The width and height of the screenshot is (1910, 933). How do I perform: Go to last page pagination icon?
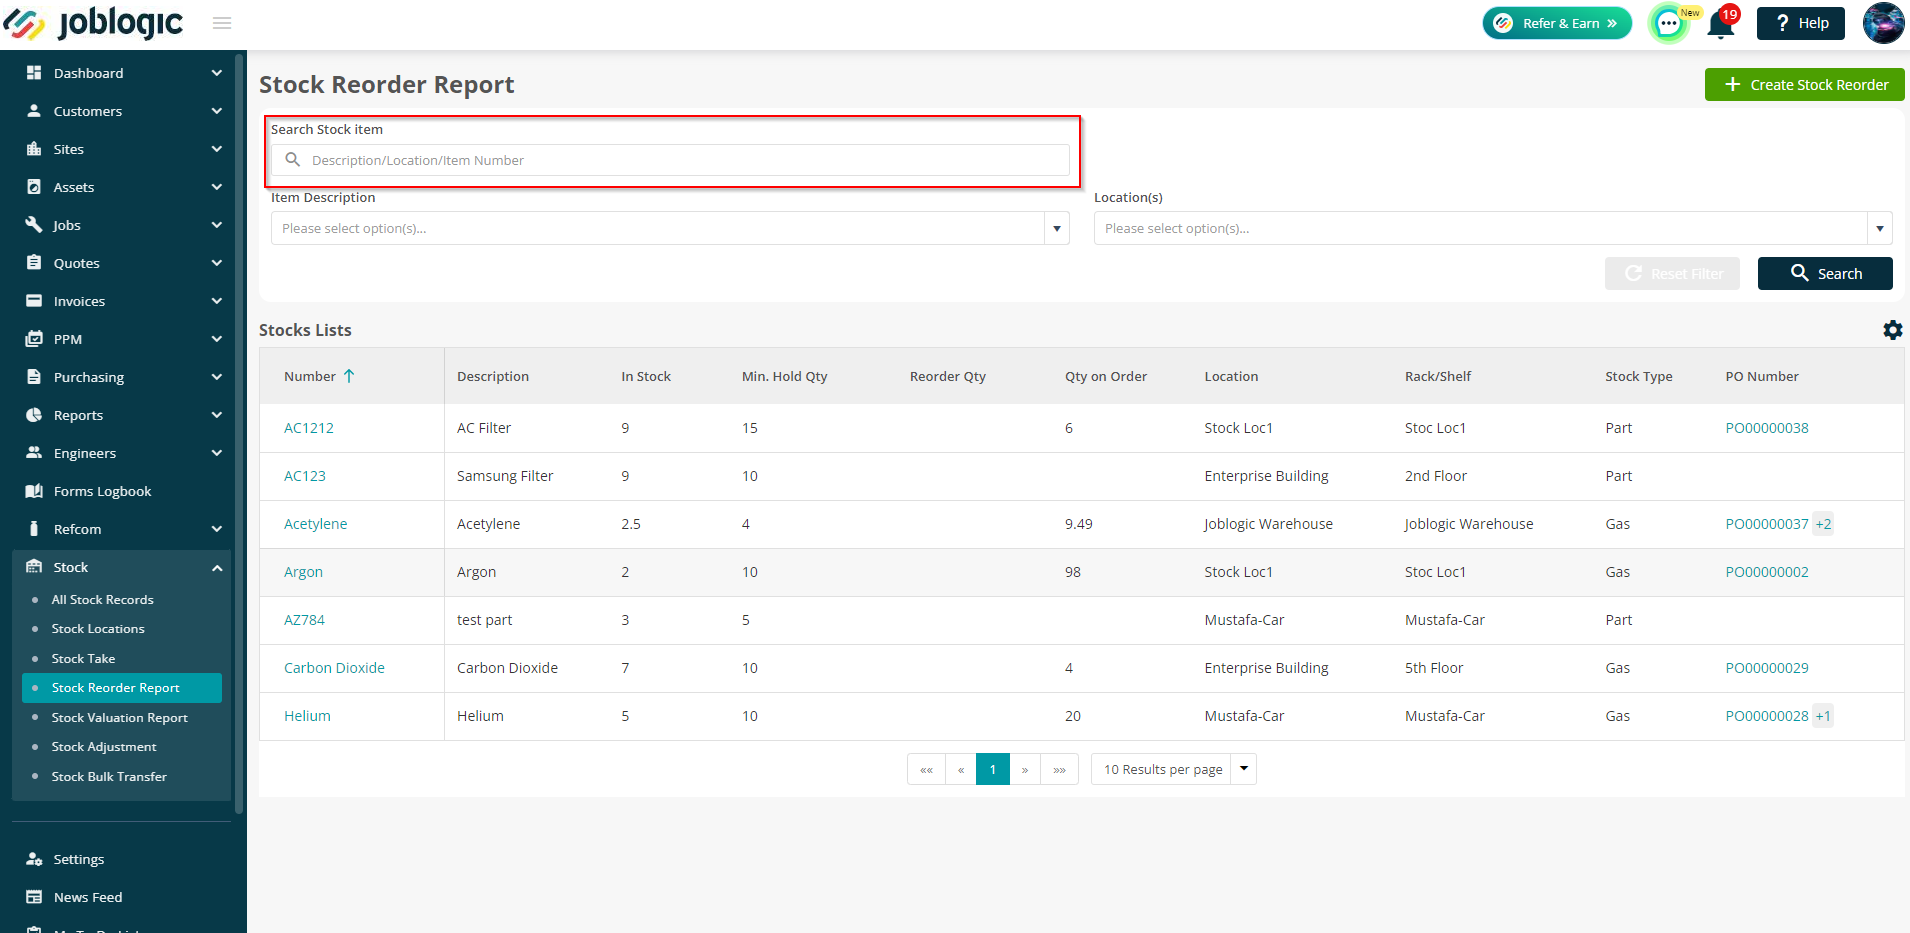click(1060, 769)
